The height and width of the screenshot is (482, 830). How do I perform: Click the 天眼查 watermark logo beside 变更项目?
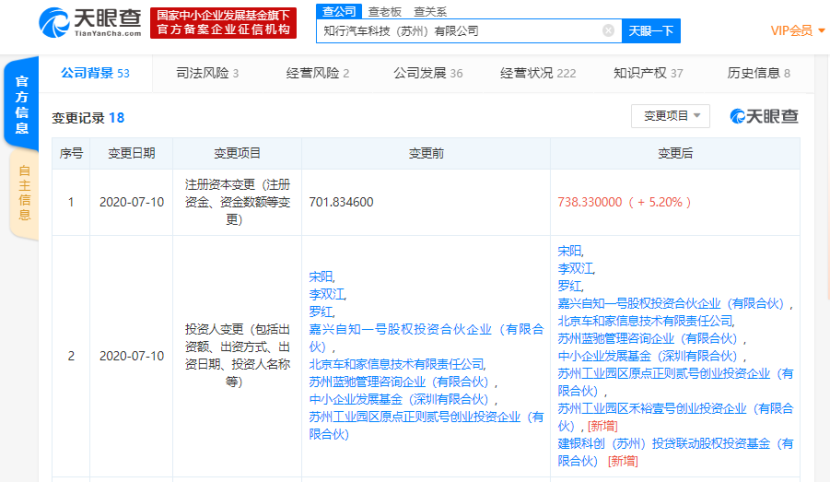(x=764, y=116)
